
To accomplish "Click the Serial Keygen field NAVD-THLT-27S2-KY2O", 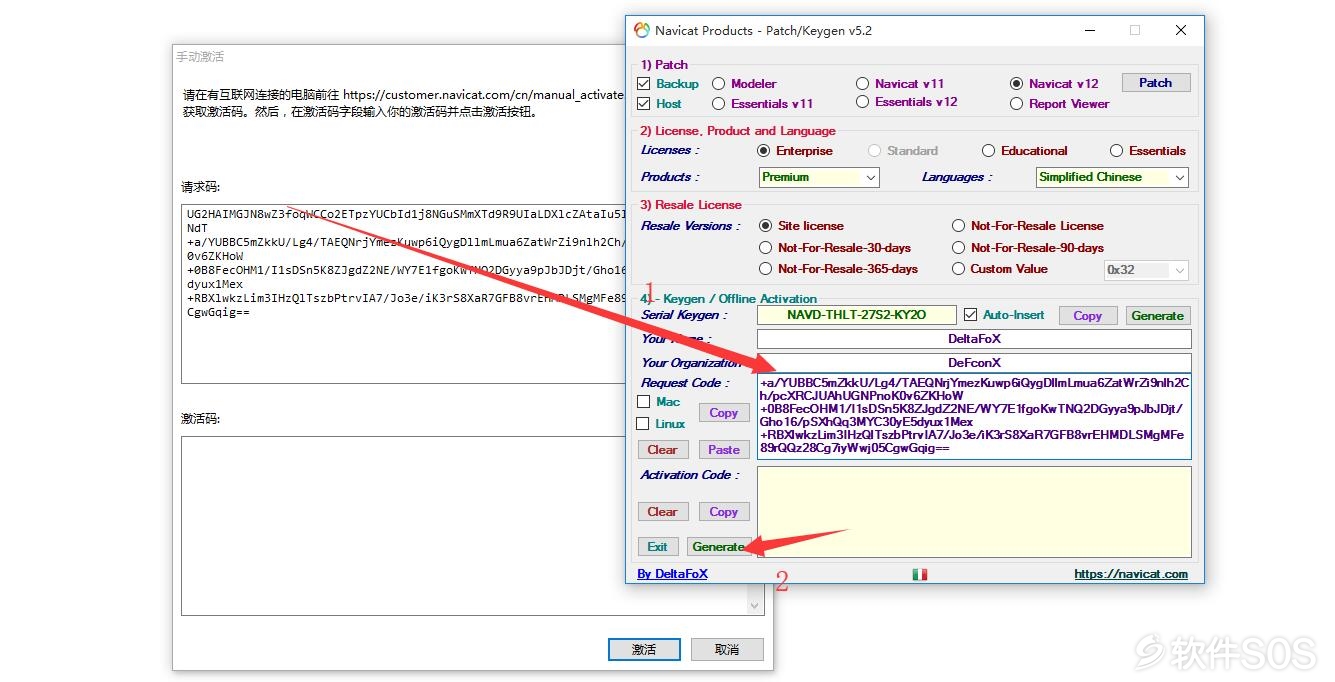I will pyautogui.click(x=857, y=315).
